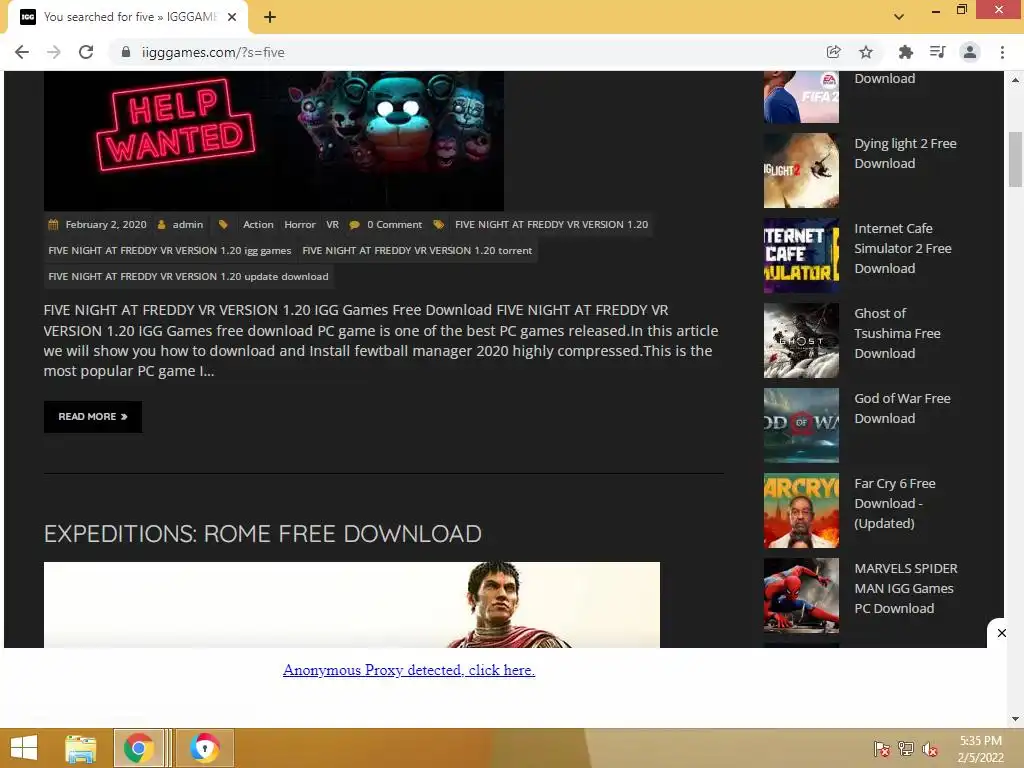Screen dimensions: 1024x768
Task: Go back to the previous page
Action: [x=22, y=52]
